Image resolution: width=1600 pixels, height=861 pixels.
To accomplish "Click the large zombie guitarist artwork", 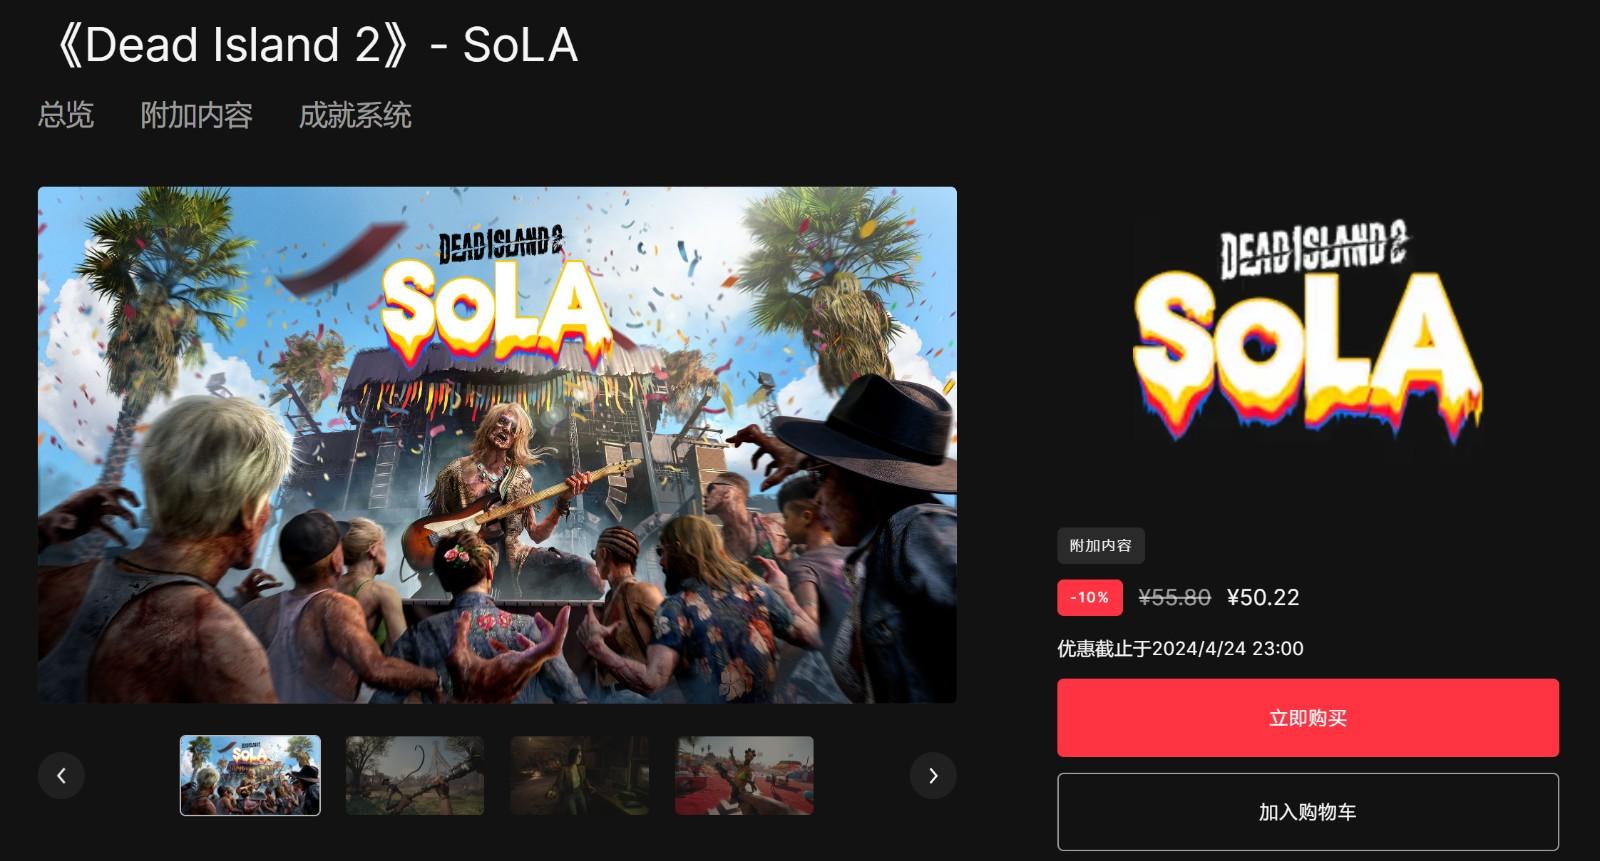I will pyautogui.click(x=497, y=445).
